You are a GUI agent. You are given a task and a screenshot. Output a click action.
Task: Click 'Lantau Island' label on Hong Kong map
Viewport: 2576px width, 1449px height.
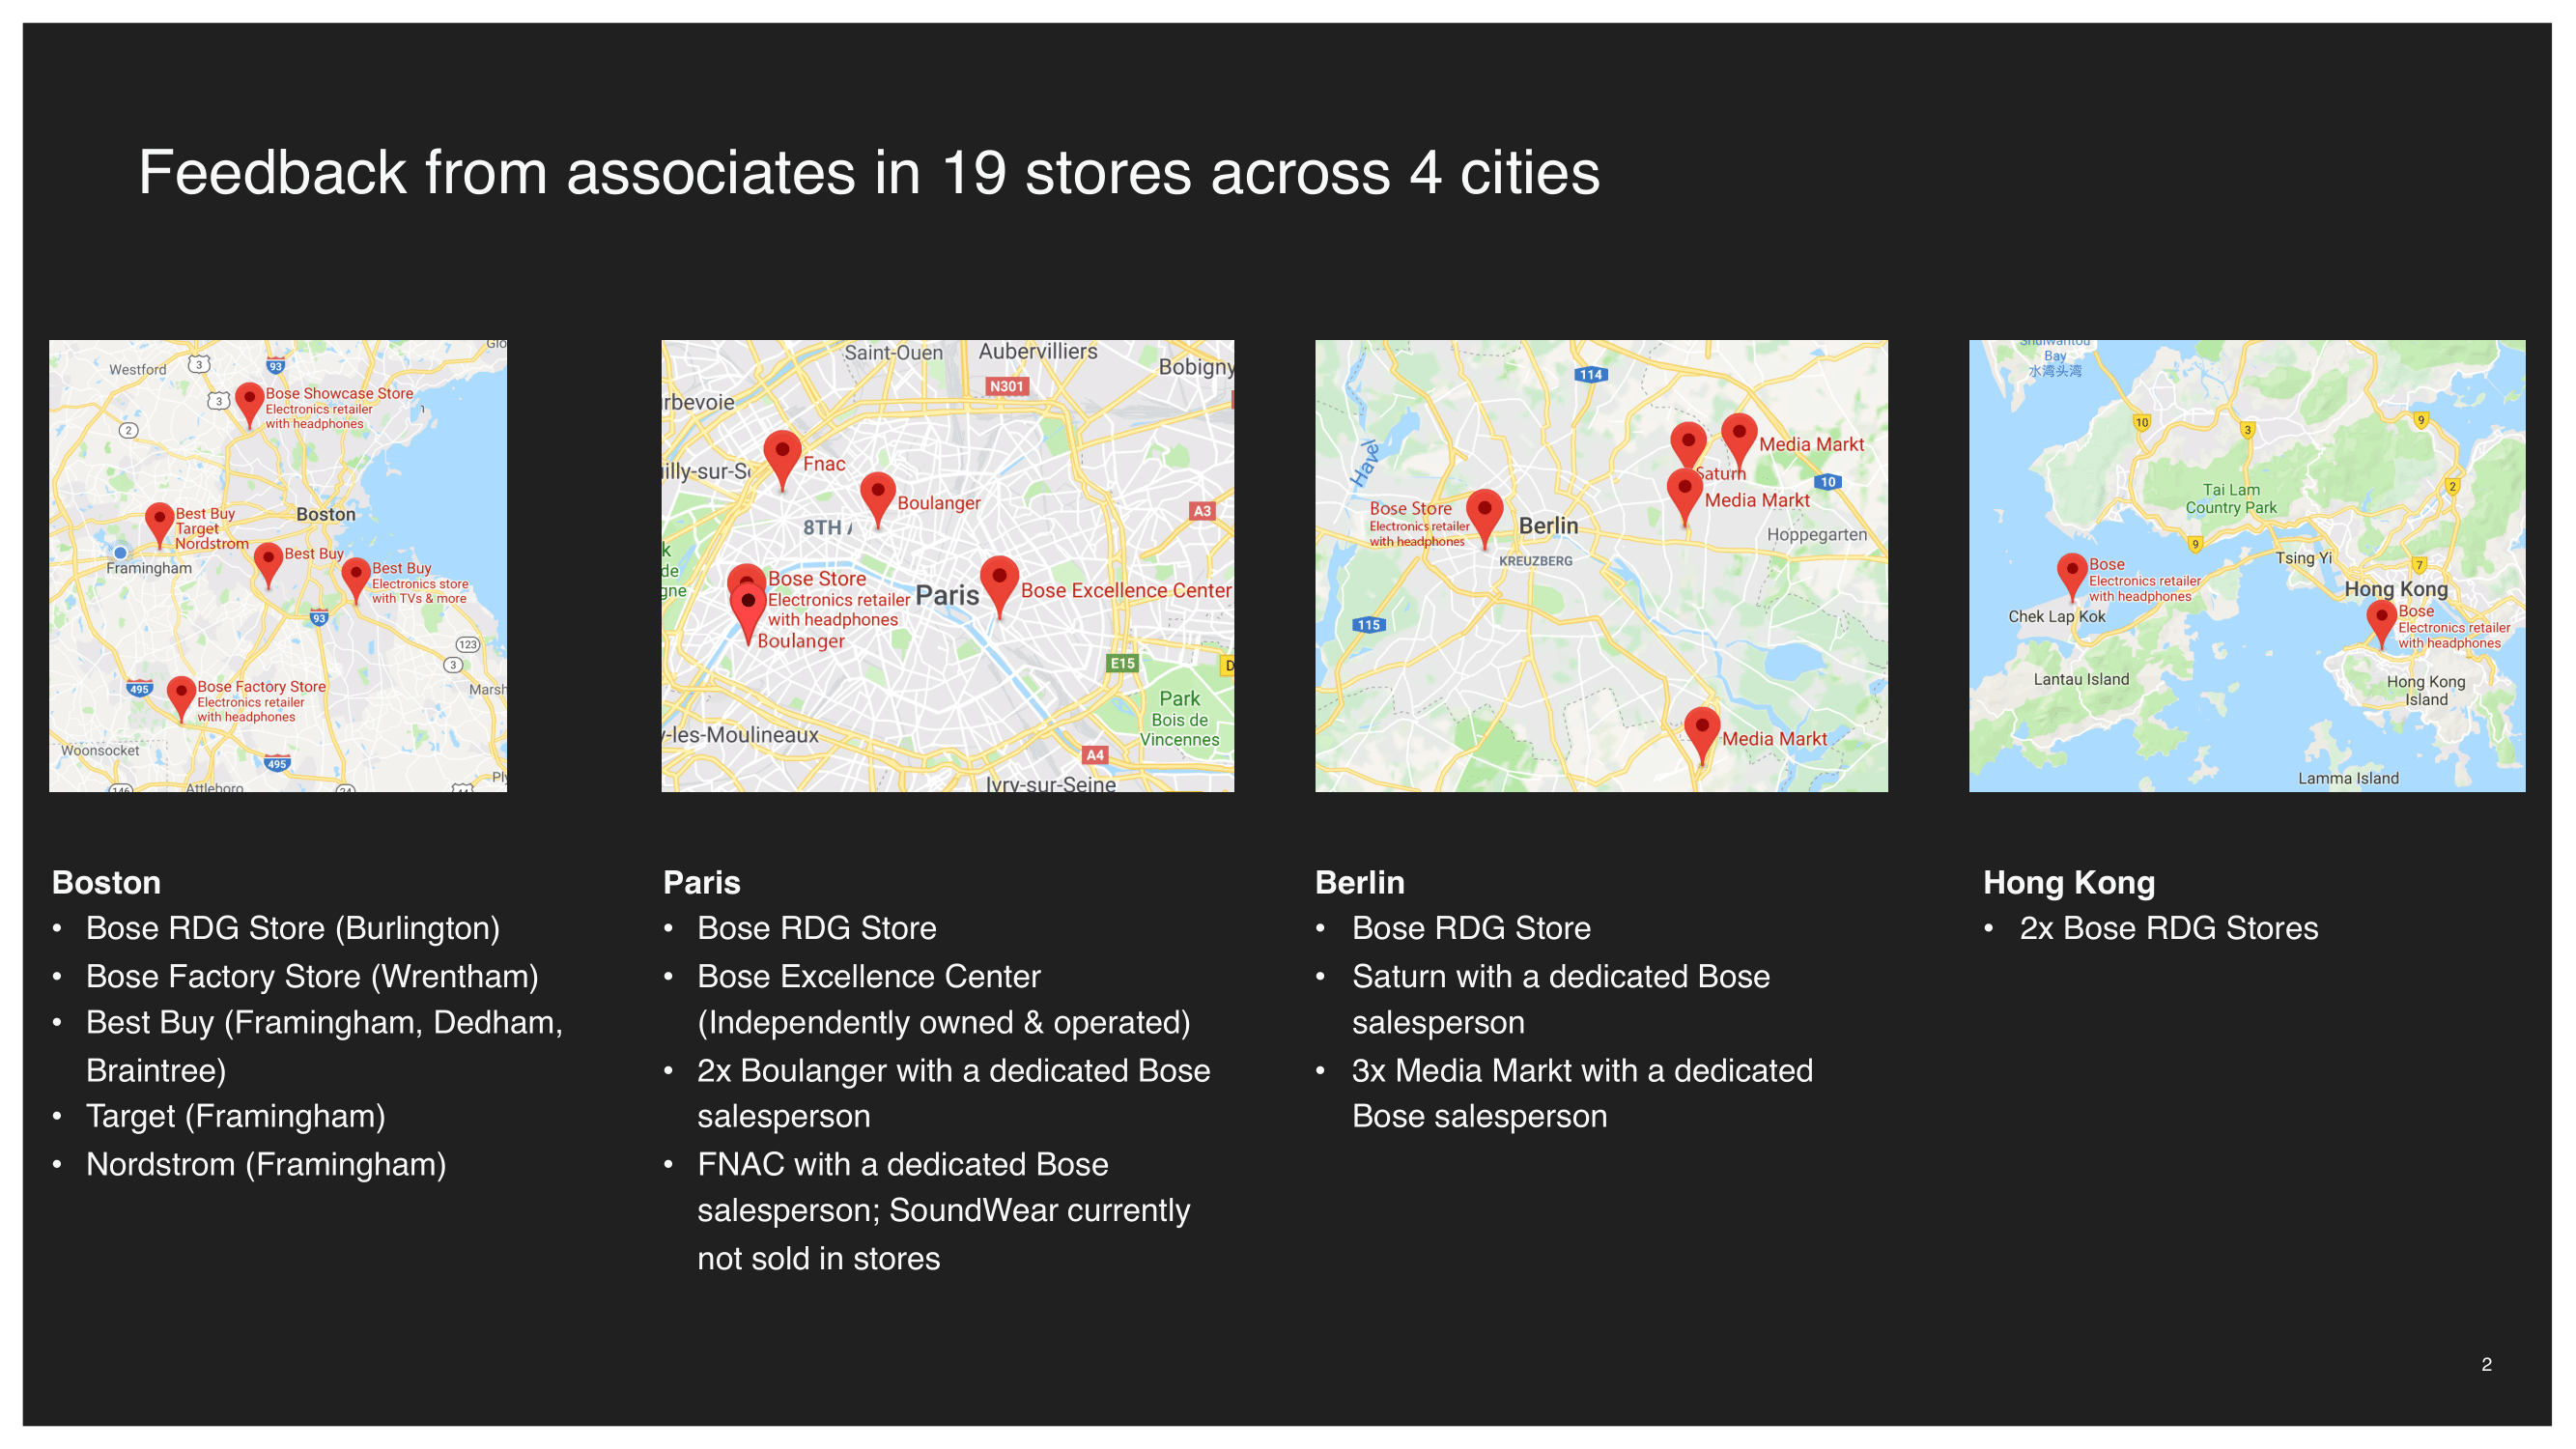tap(2081, 680)
